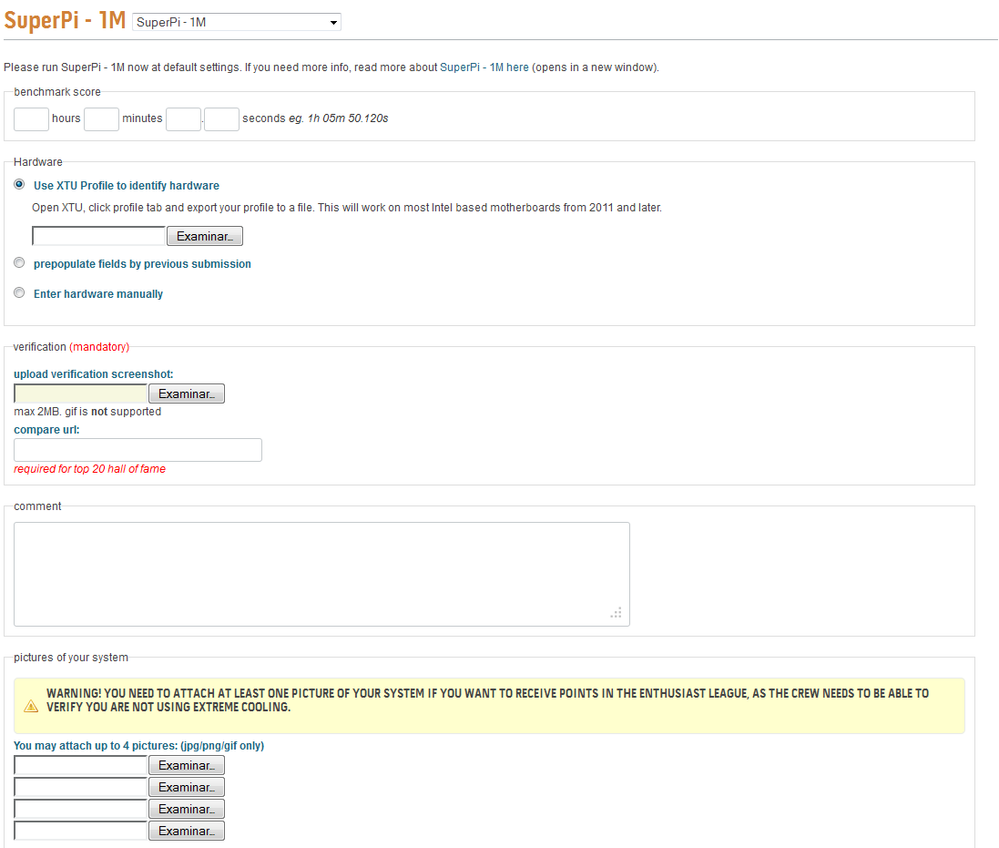Open the SuperPi - 1M benchmark dropdown
Image resolution: width=999 pixels, height=848 pixels.
click(x=236, y=22)
